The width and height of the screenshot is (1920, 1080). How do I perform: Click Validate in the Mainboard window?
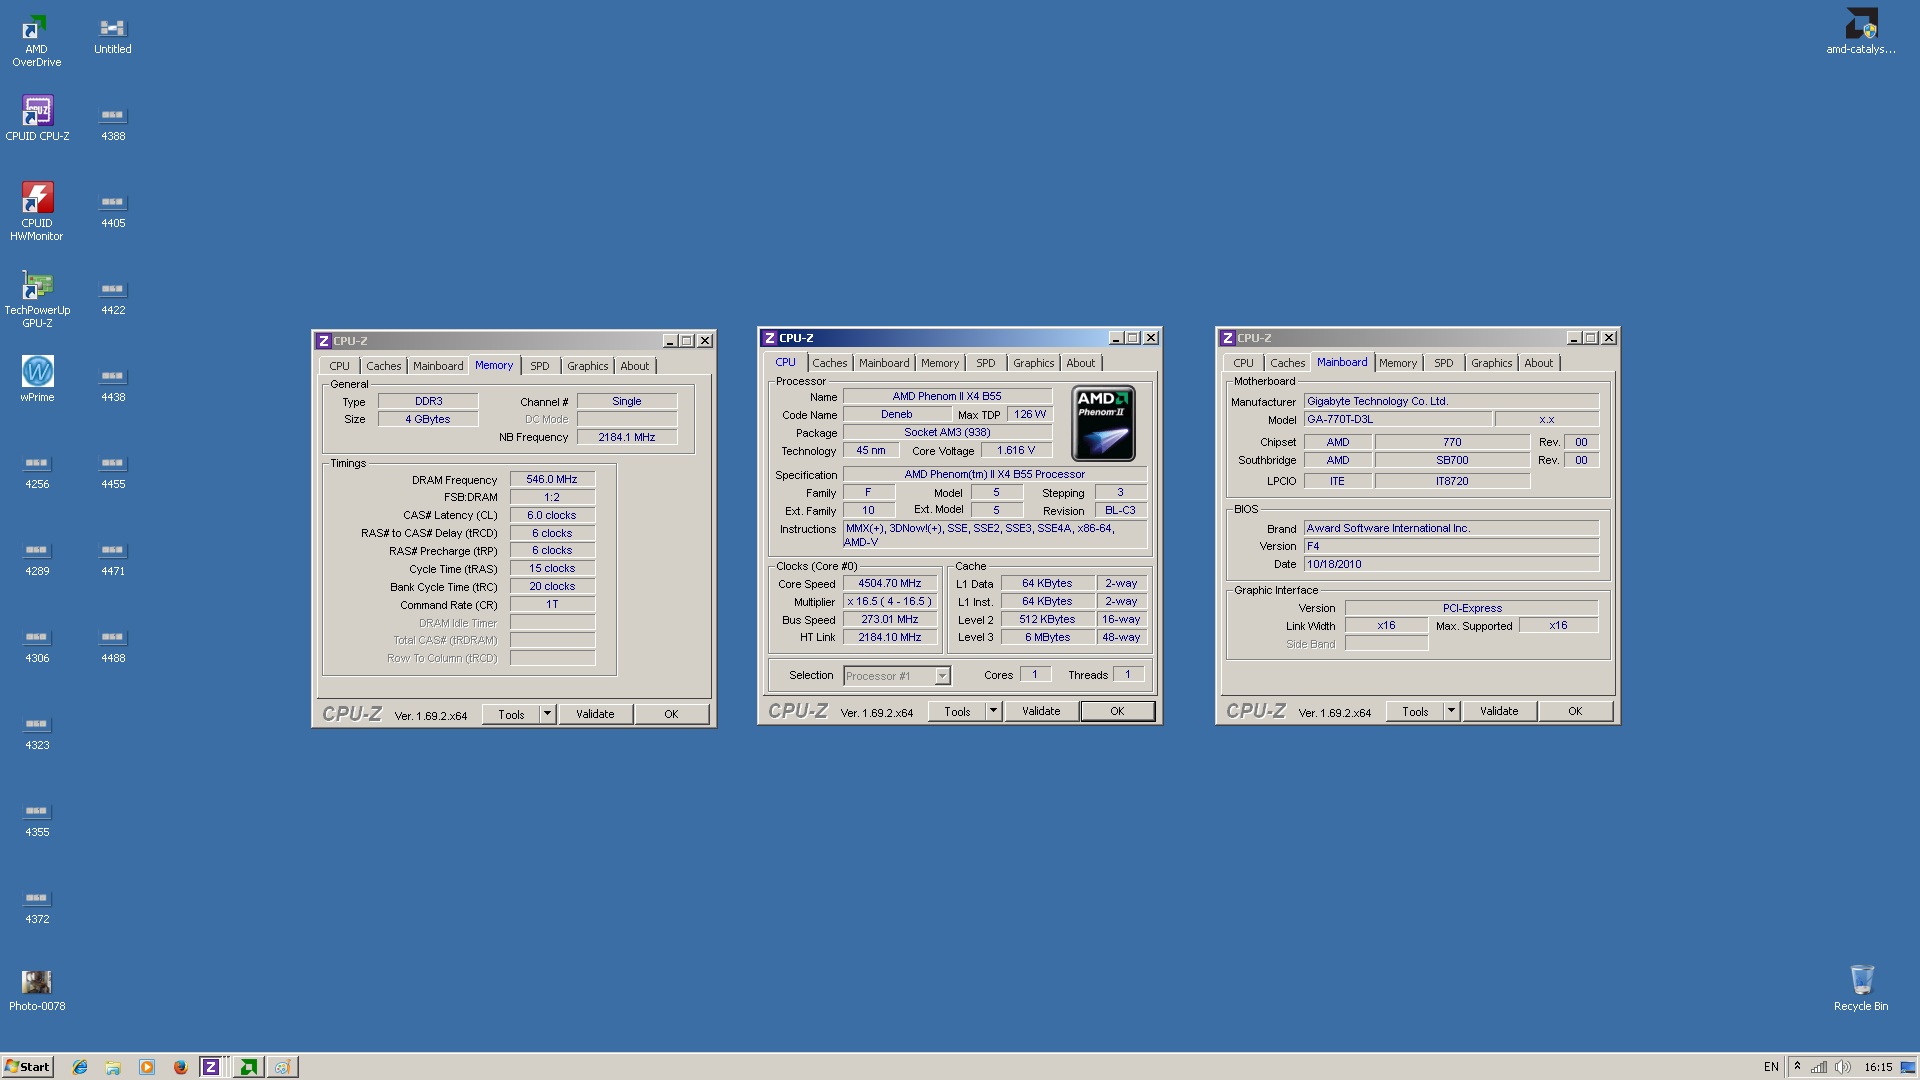1499,711
